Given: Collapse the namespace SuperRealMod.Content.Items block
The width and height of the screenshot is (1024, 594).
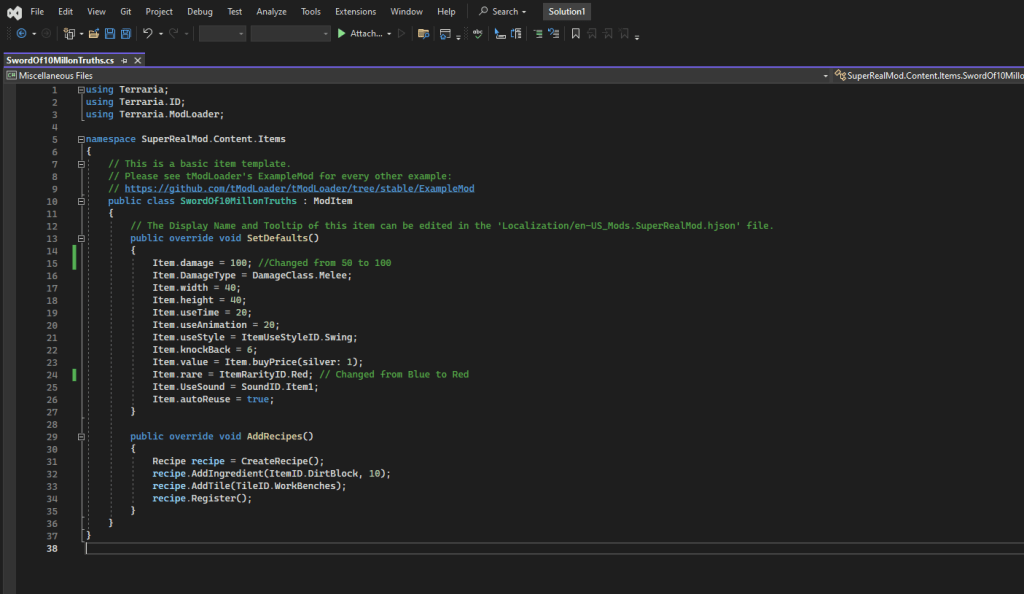Looking at the screenshot, I should point(81,139).
